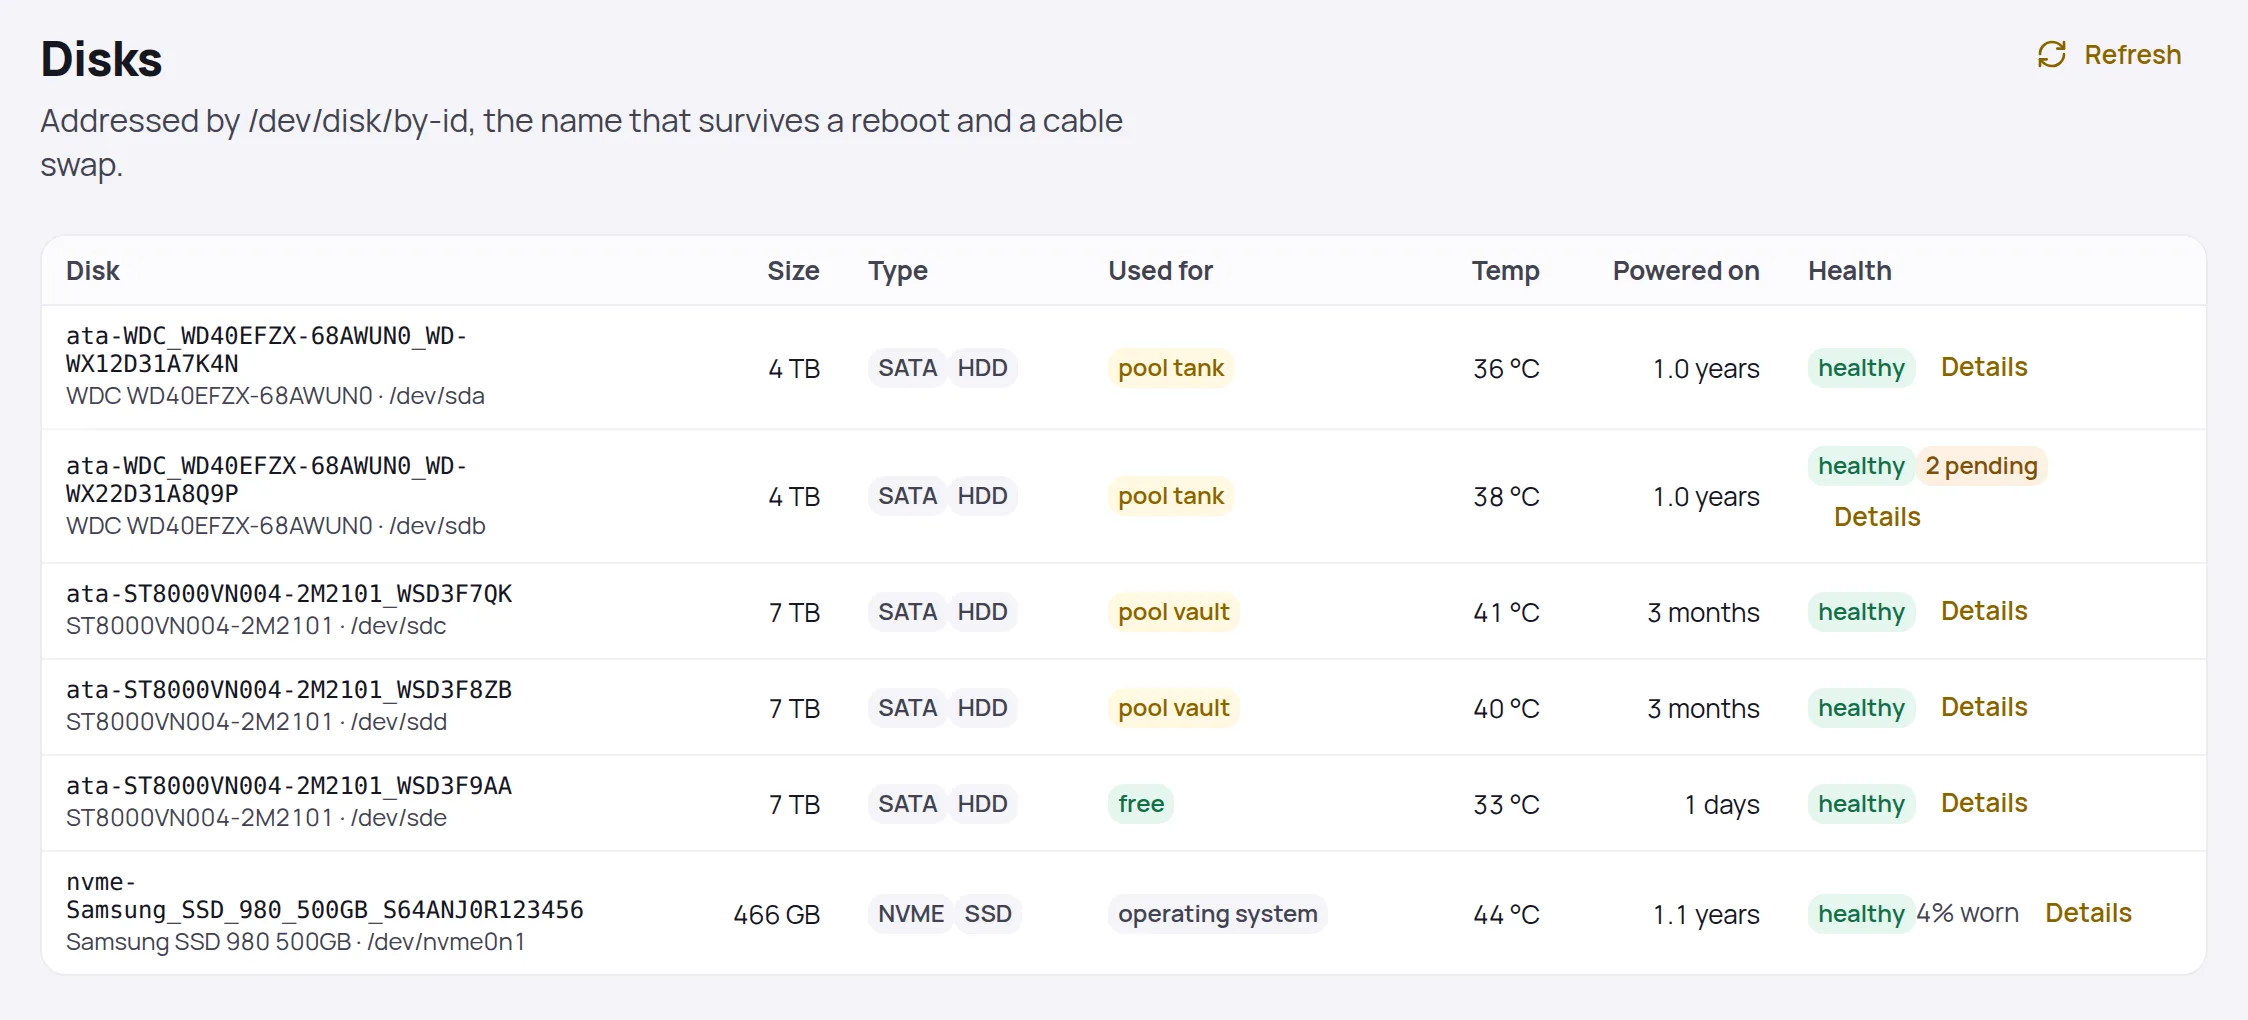Click the 38 °C temperature cell
Screen dimensions: 2248x1020
(x=1506, y=497)
